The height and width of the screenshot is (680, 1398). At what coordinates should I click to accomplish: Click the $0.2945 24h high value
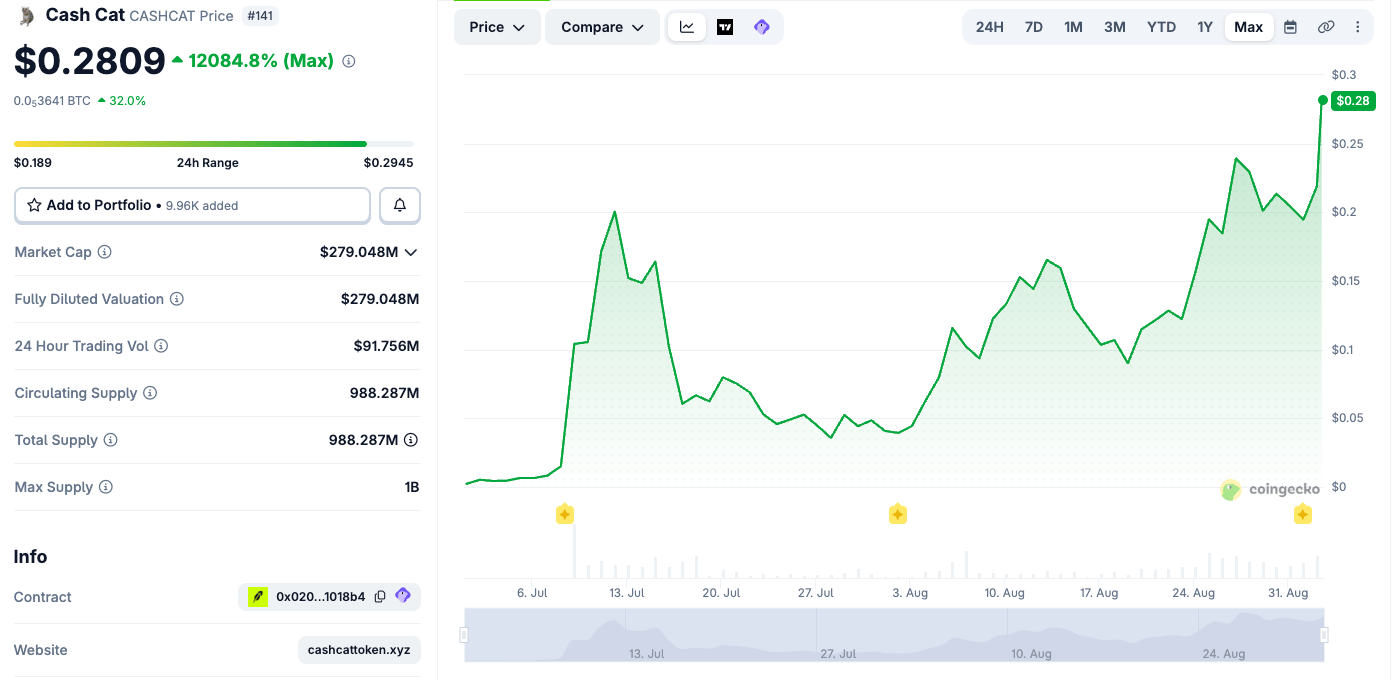(388, 163)
